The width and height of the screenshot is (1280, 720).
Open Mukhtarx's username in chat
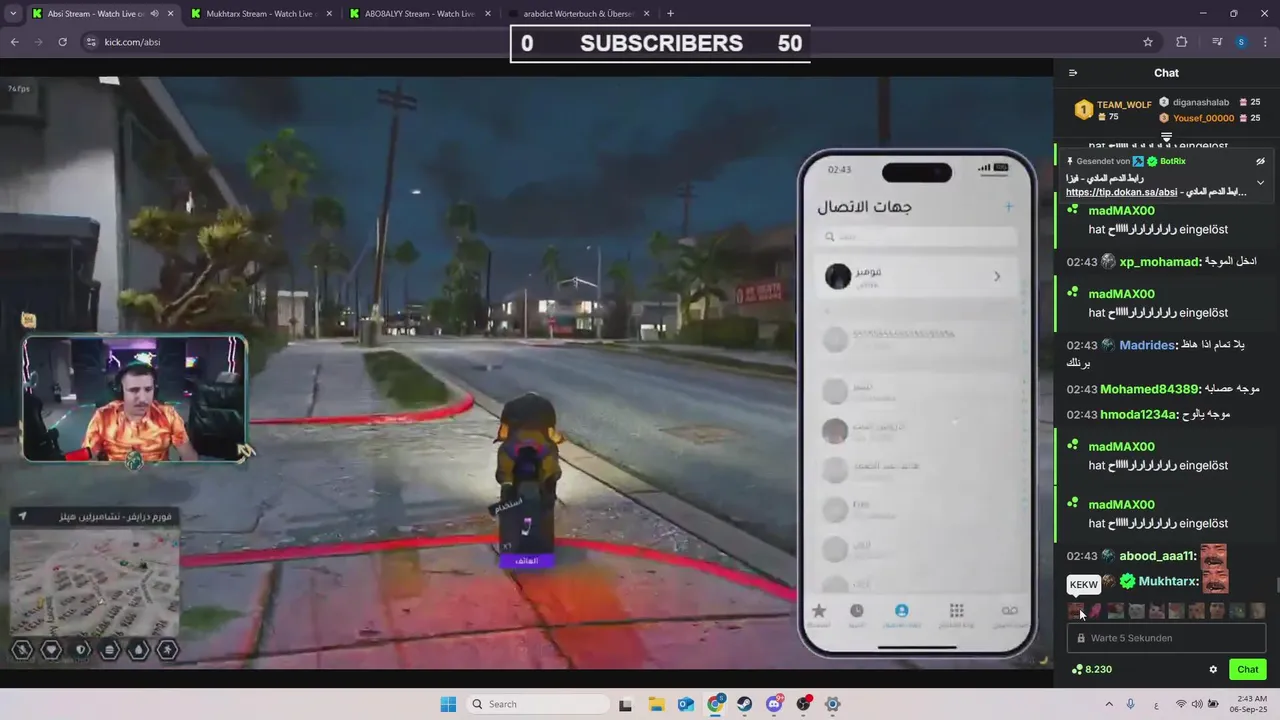click(1167, 581)
